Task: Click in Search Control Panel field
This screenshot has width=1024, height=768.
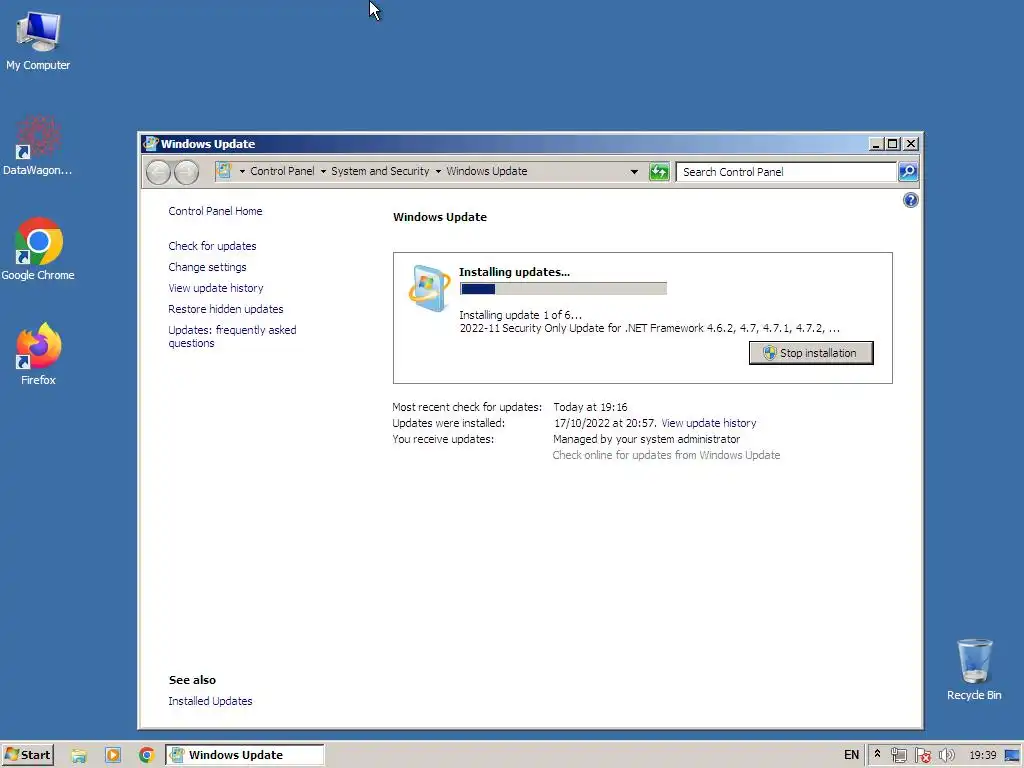Action: [786, 172]
